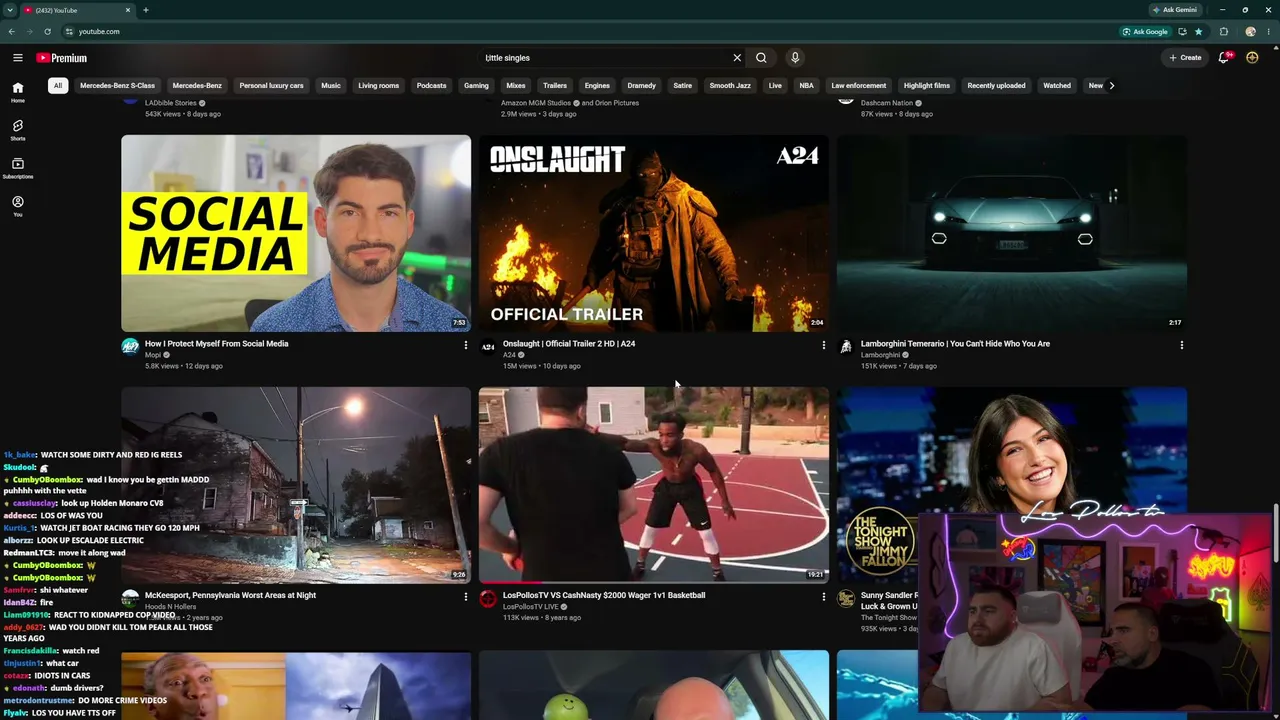Visit the LosPollosTV LIVE channel link
The image size is (1280, 720).
(531, 607)
